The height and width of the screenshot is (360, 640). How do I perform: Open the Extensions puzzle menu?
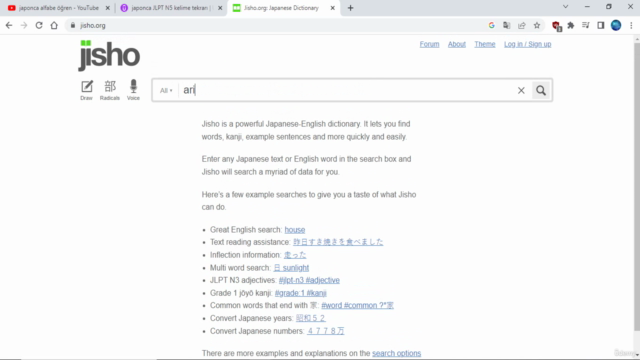point(571,25)
